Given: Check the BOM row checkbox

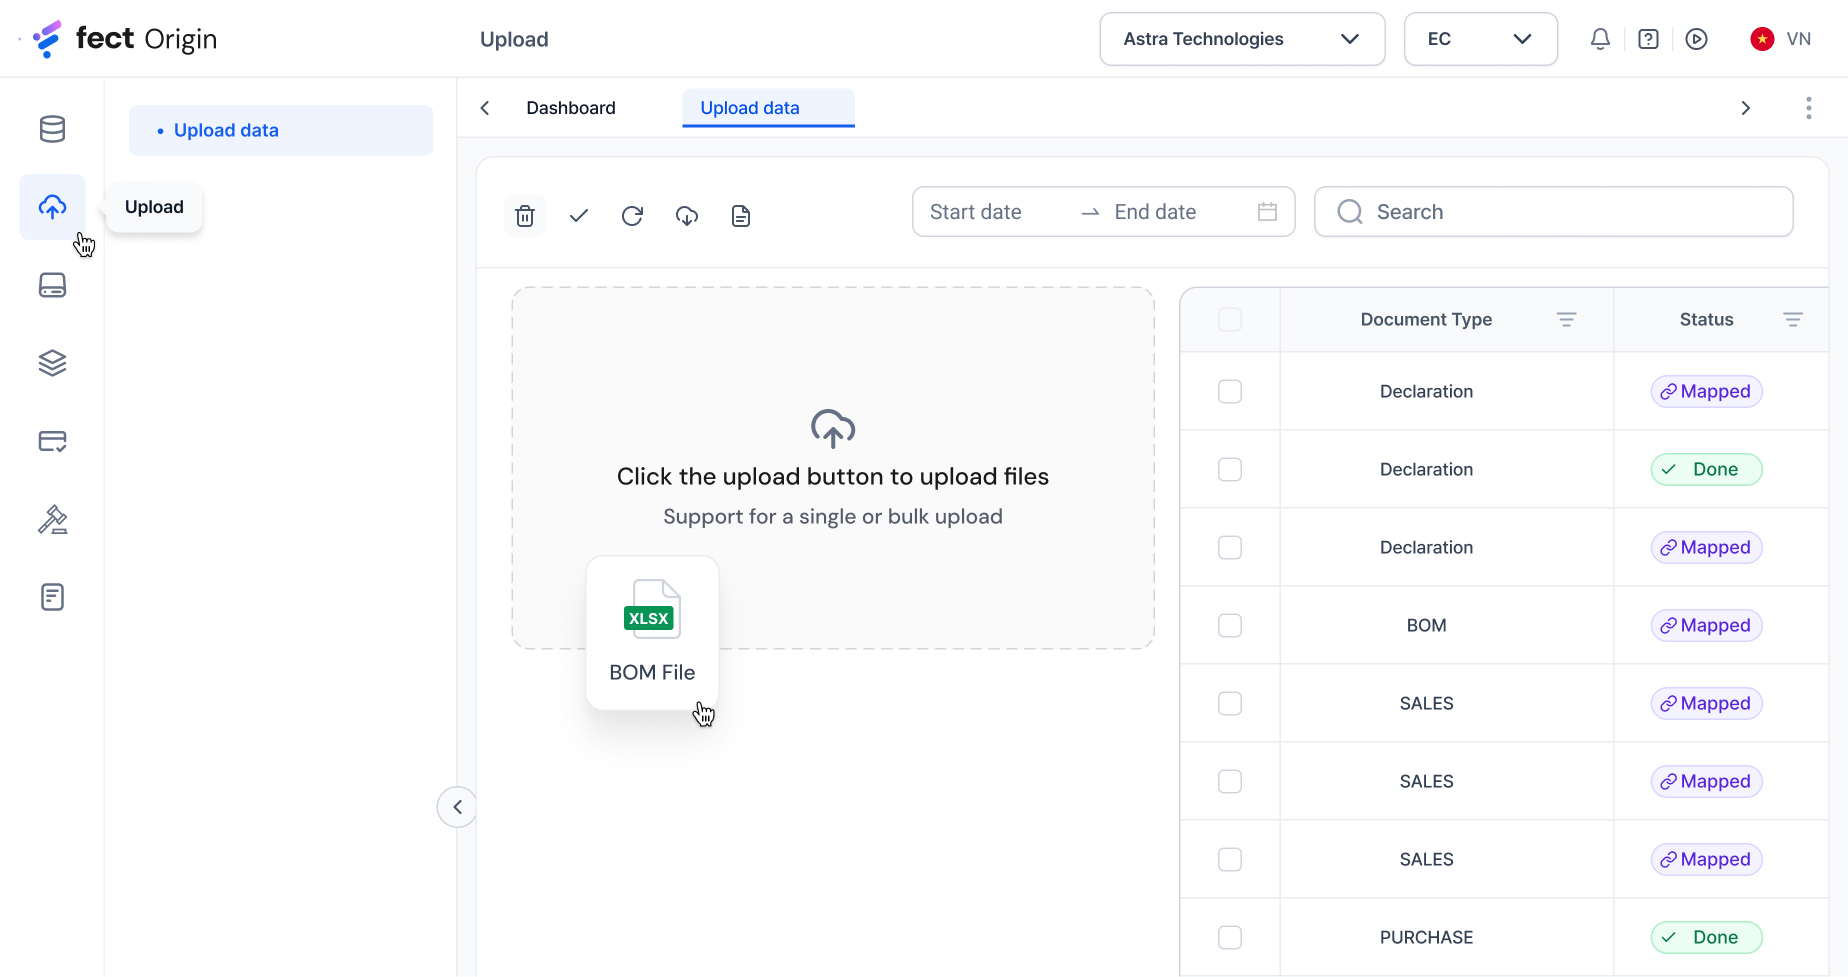Looking at the screenshot, I should (x=1230, y=626).
